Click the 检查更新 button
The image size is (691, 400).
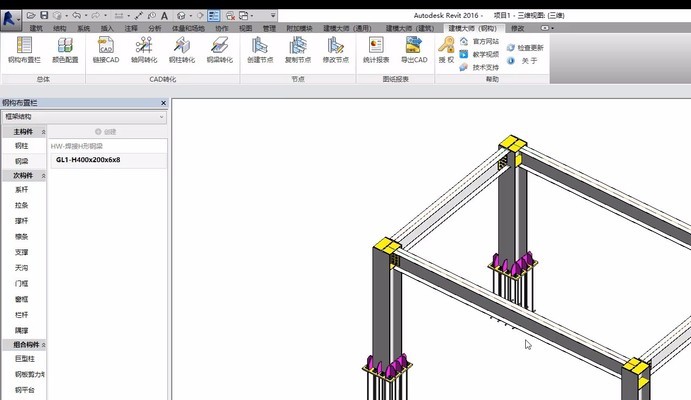tap(526, 47)
